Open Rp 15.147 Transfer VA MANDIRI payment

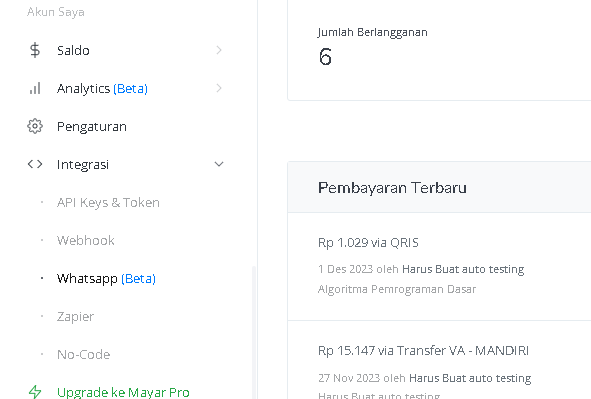pos(423,351)
